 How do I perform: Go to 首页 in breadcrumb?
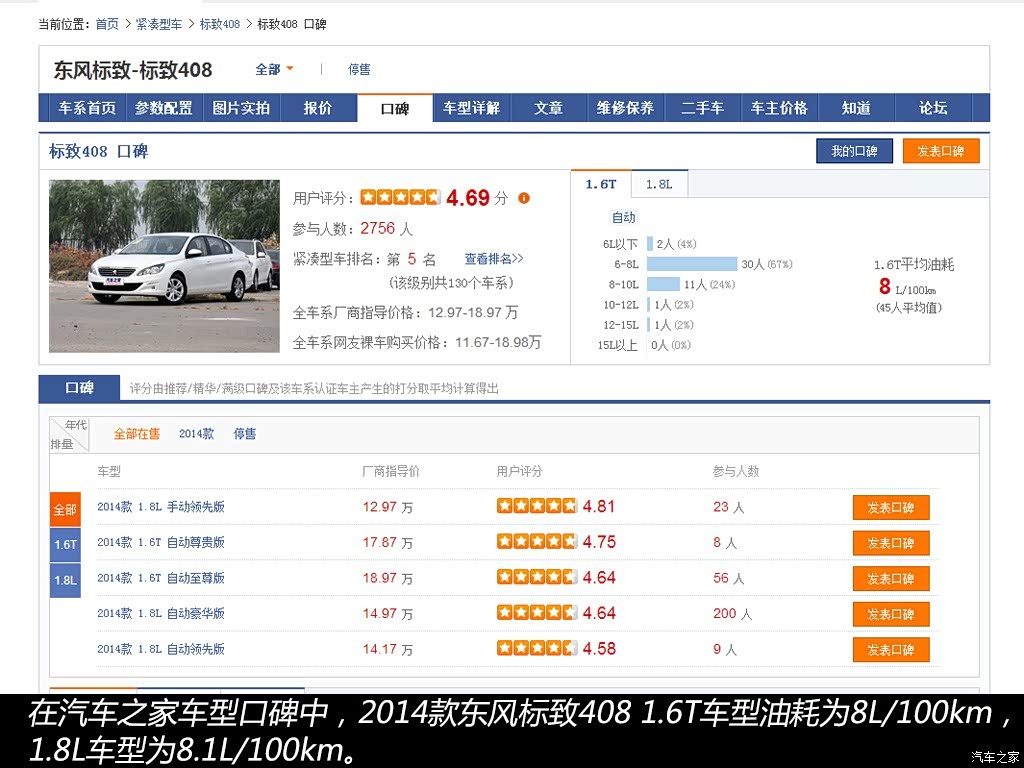click(107, 24)
